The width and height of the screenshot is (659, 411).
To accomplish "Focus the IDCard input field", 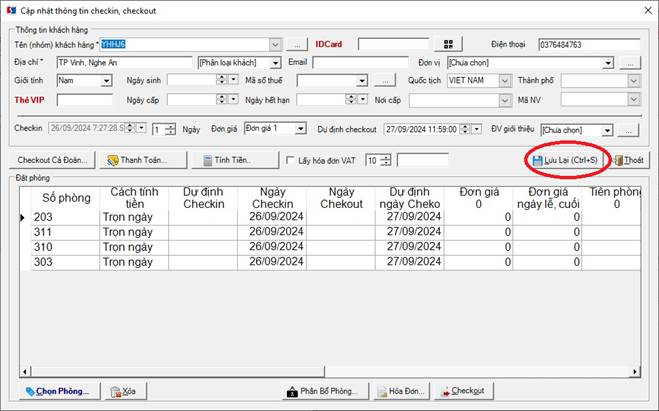I will (x=393, y=45).
